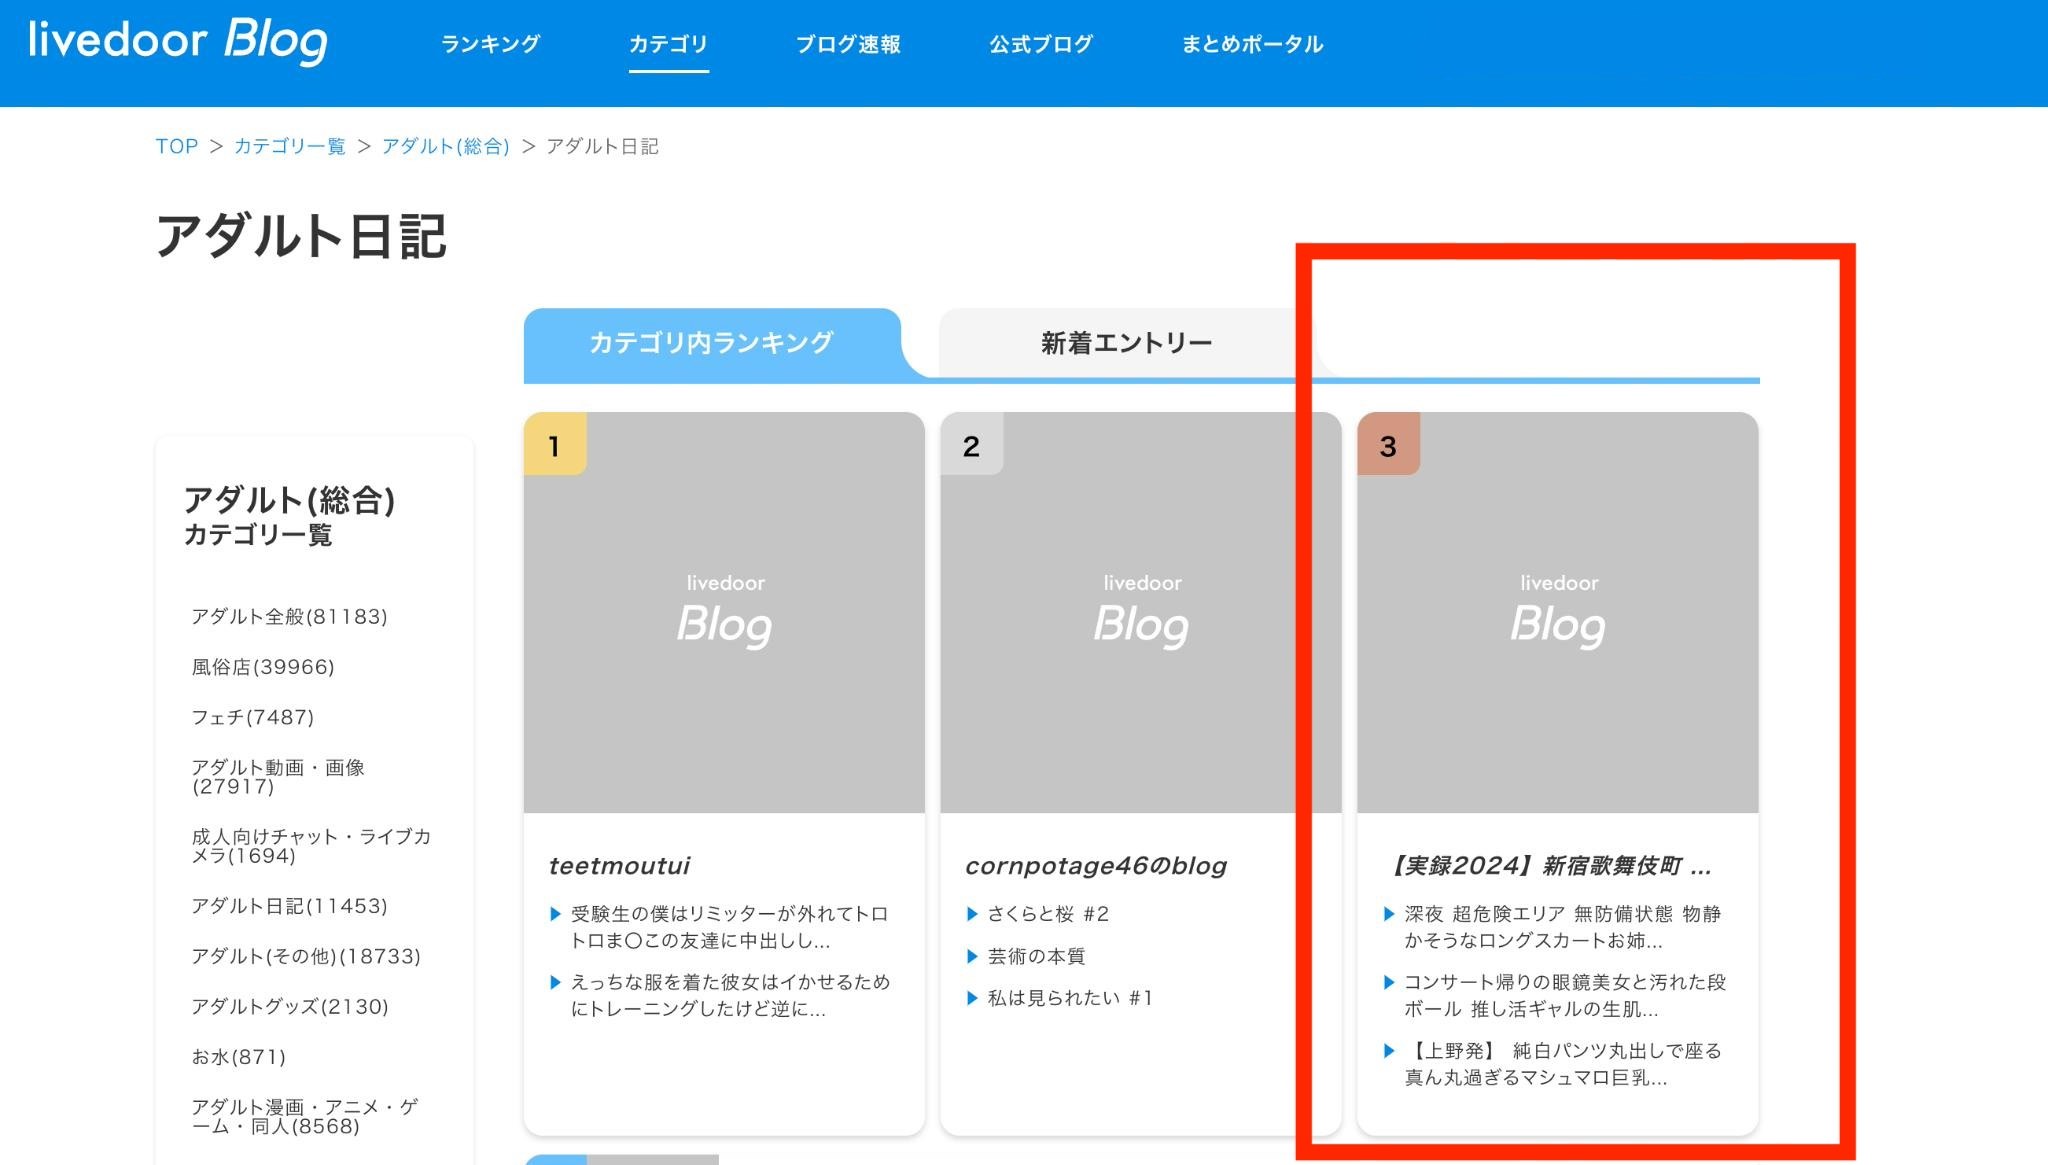Select アダルト全般(81183) category
2048x1165 pixels.
click(289, 616)
